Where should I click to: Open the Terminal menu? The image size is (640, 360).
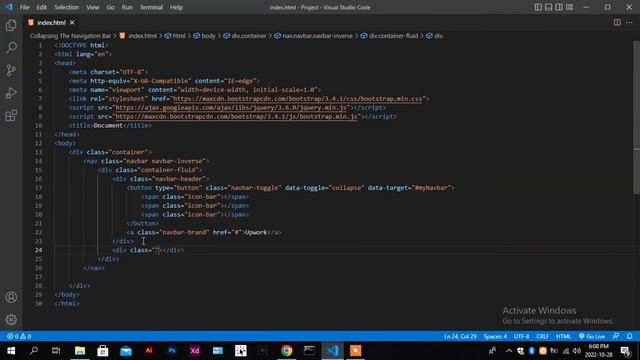click(151, 7)
